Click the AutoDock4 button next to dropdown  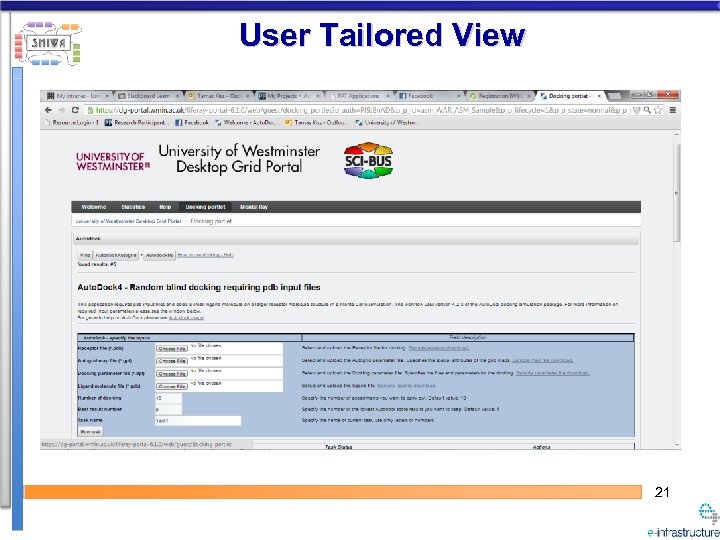coord(159,255)
